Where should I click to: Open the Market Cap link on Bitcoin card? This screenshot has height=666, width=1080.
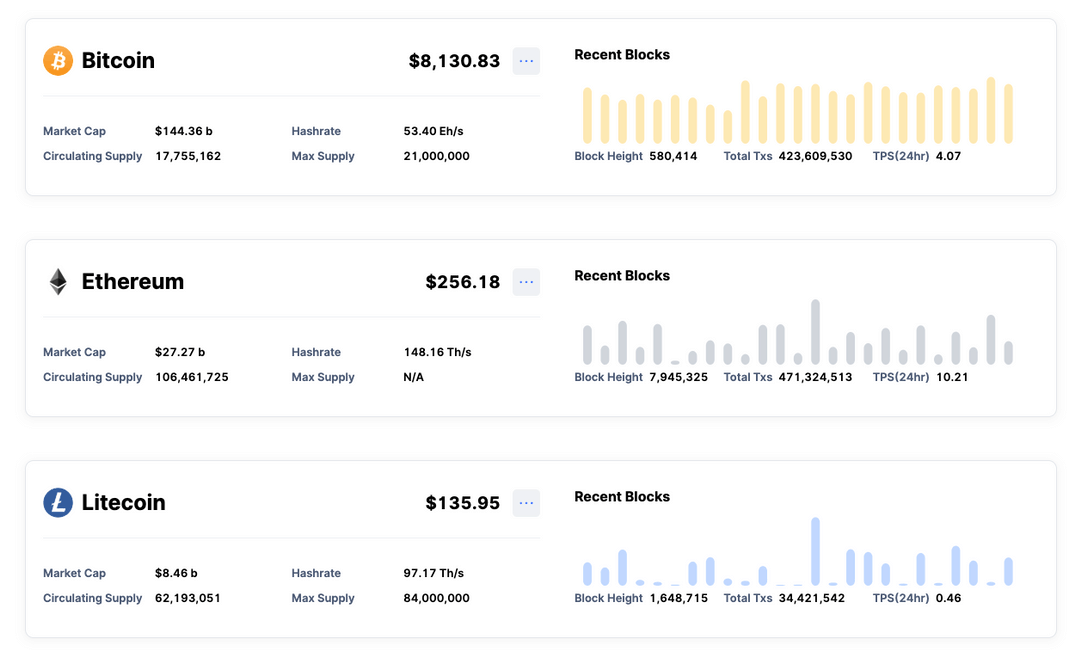pyautogui.click(x=74, y=131)
